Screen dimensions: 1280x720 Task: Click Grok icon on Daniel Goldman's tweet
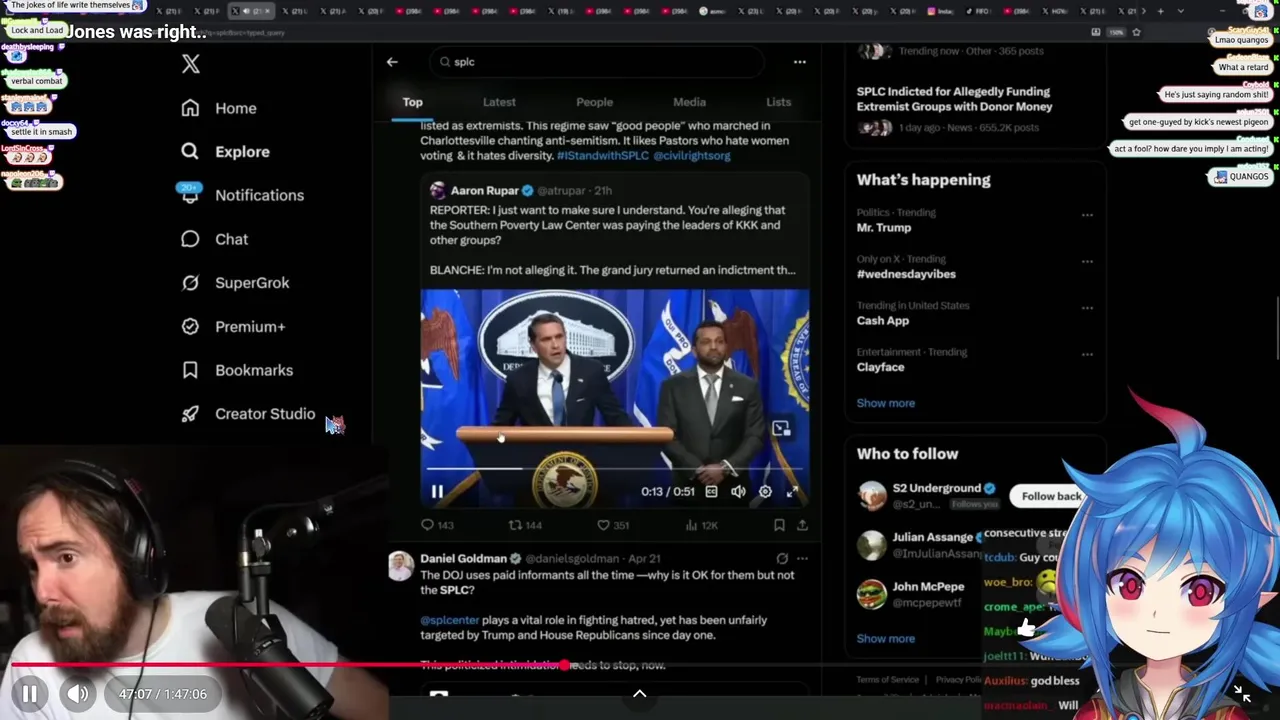point(782,558)
